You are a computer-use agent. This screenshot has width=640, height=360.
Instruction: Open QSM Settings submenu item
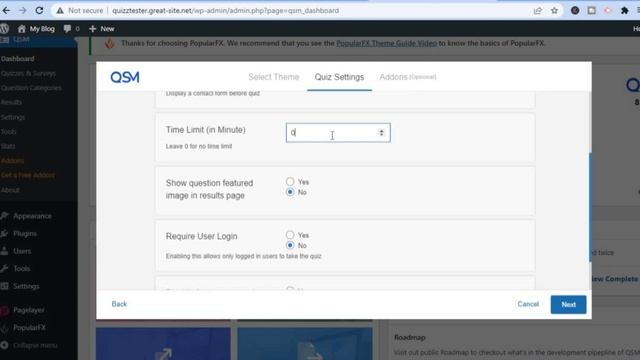[x=13, y=117]
